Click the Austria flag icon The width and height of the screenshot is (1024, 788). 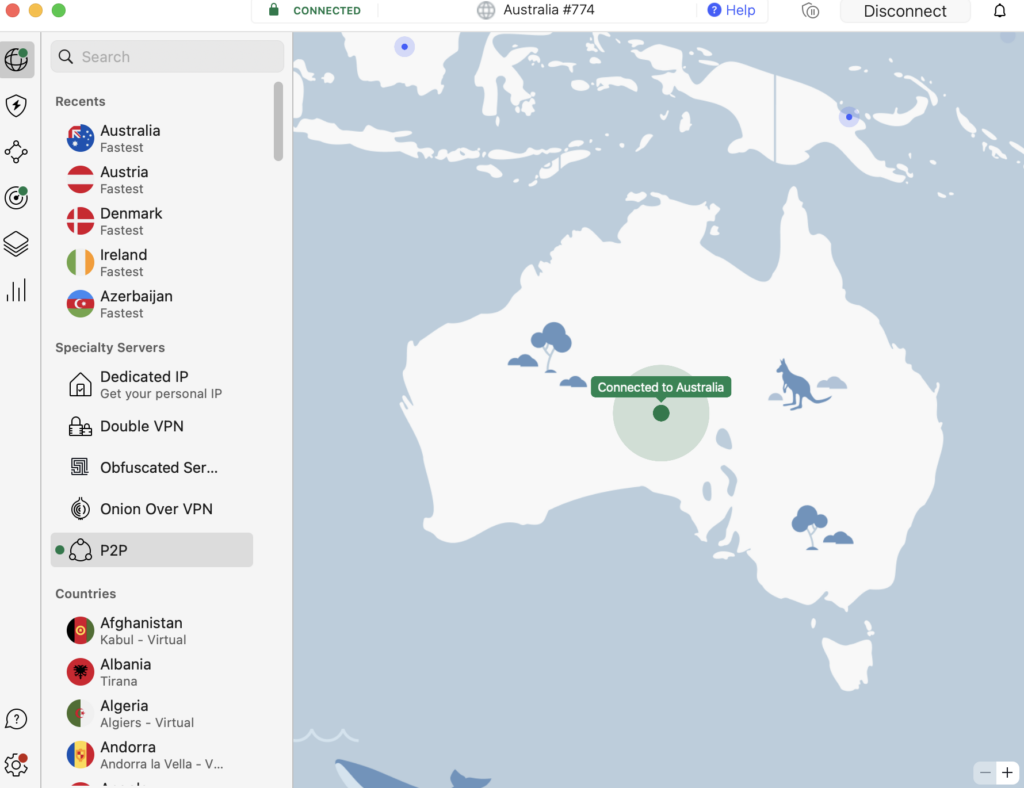tap(80, 180)
